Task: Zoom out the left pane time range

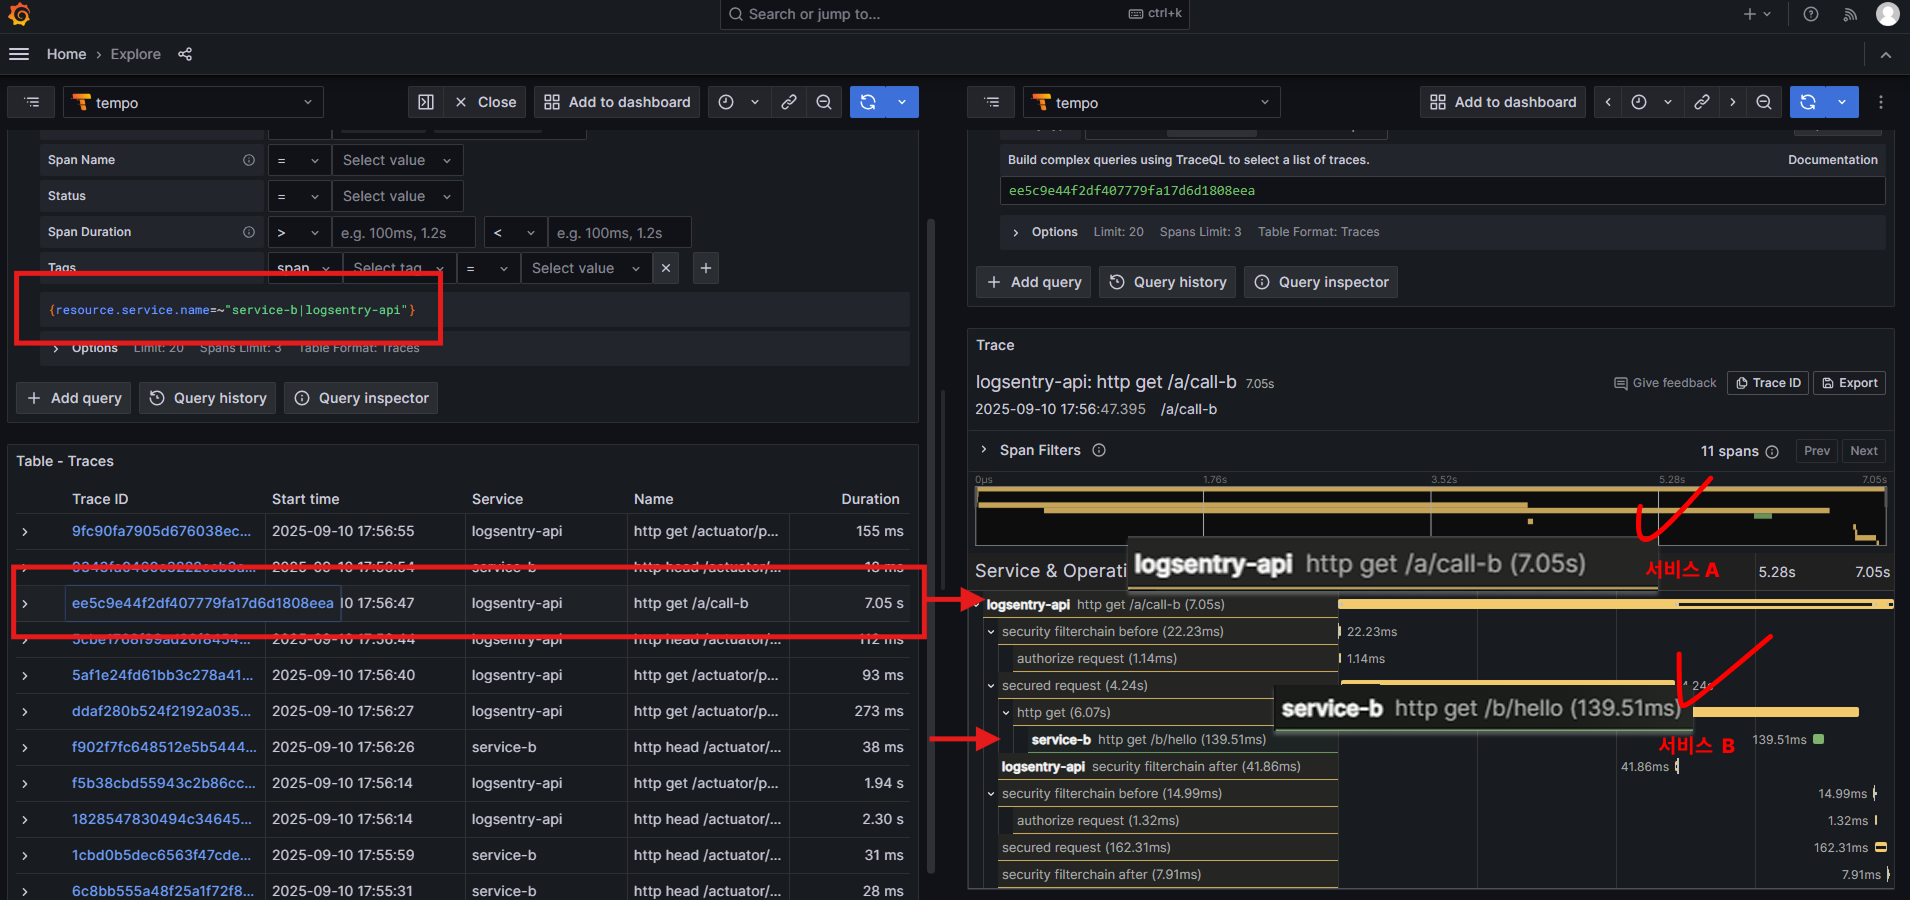Action: point(824,102)
